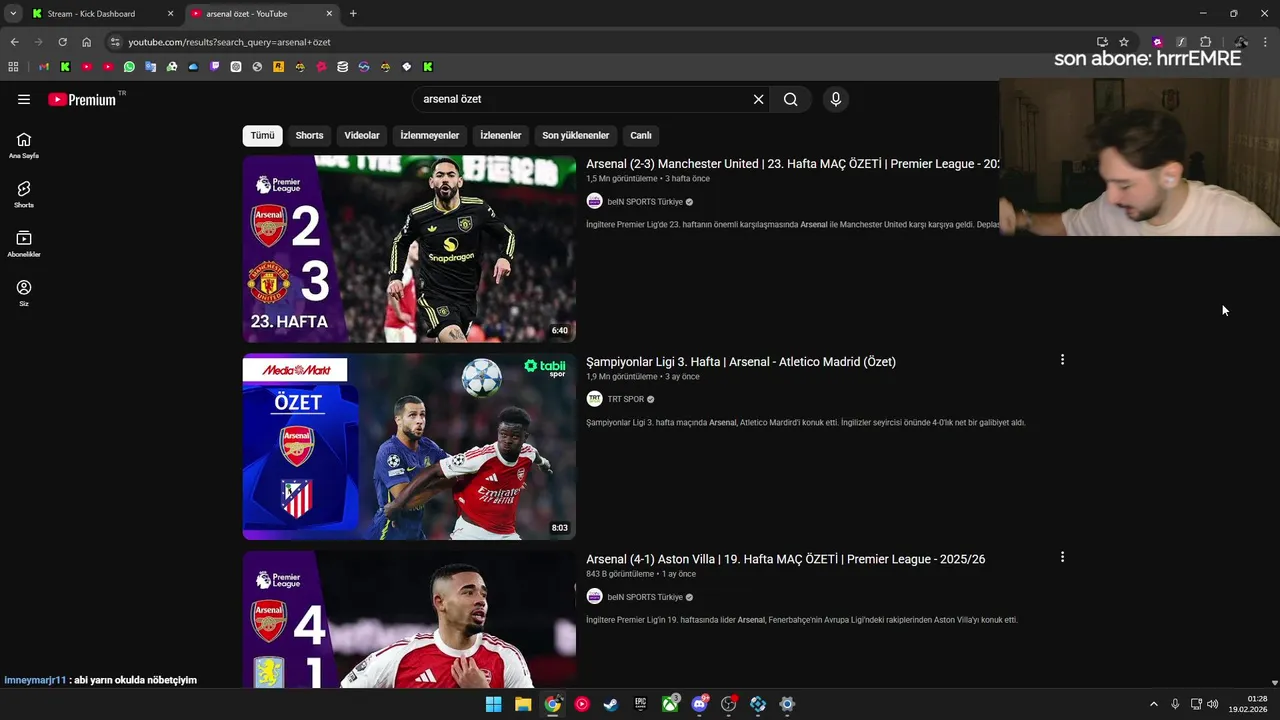Open Abonelikler in the sidebar
Image resolution: width=1280 pixels, height=720 pixels.
pyautogui.click(x=24, y=243)
